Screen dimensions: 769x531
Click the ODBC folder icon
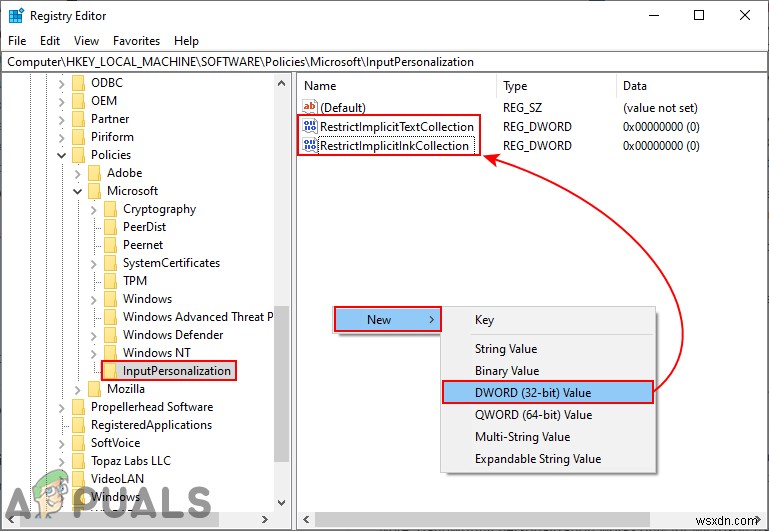tap(78, 83)
